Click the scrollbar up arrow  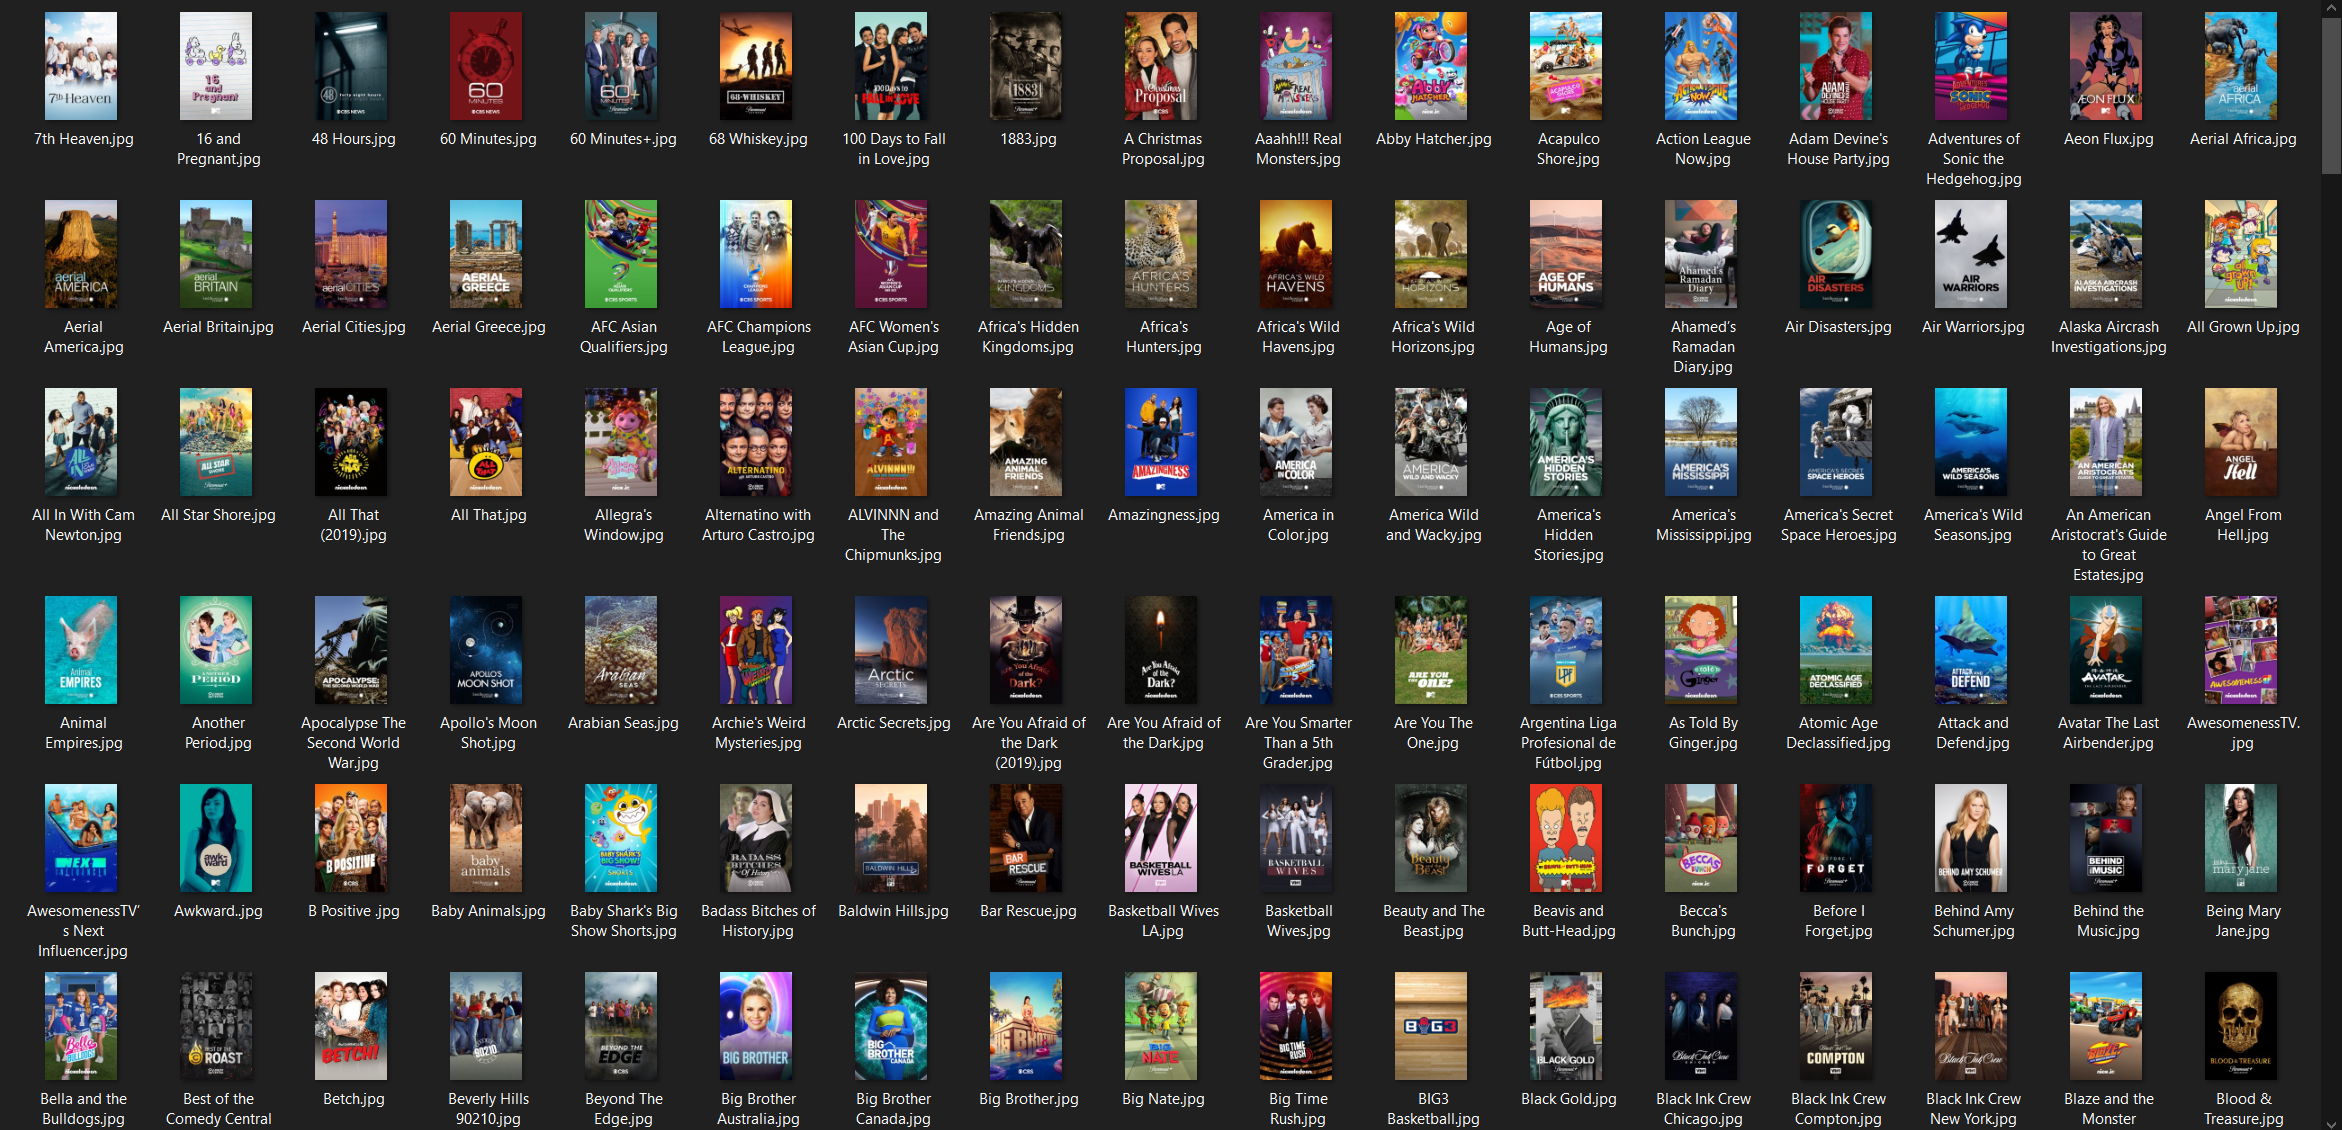(2331, 8)
